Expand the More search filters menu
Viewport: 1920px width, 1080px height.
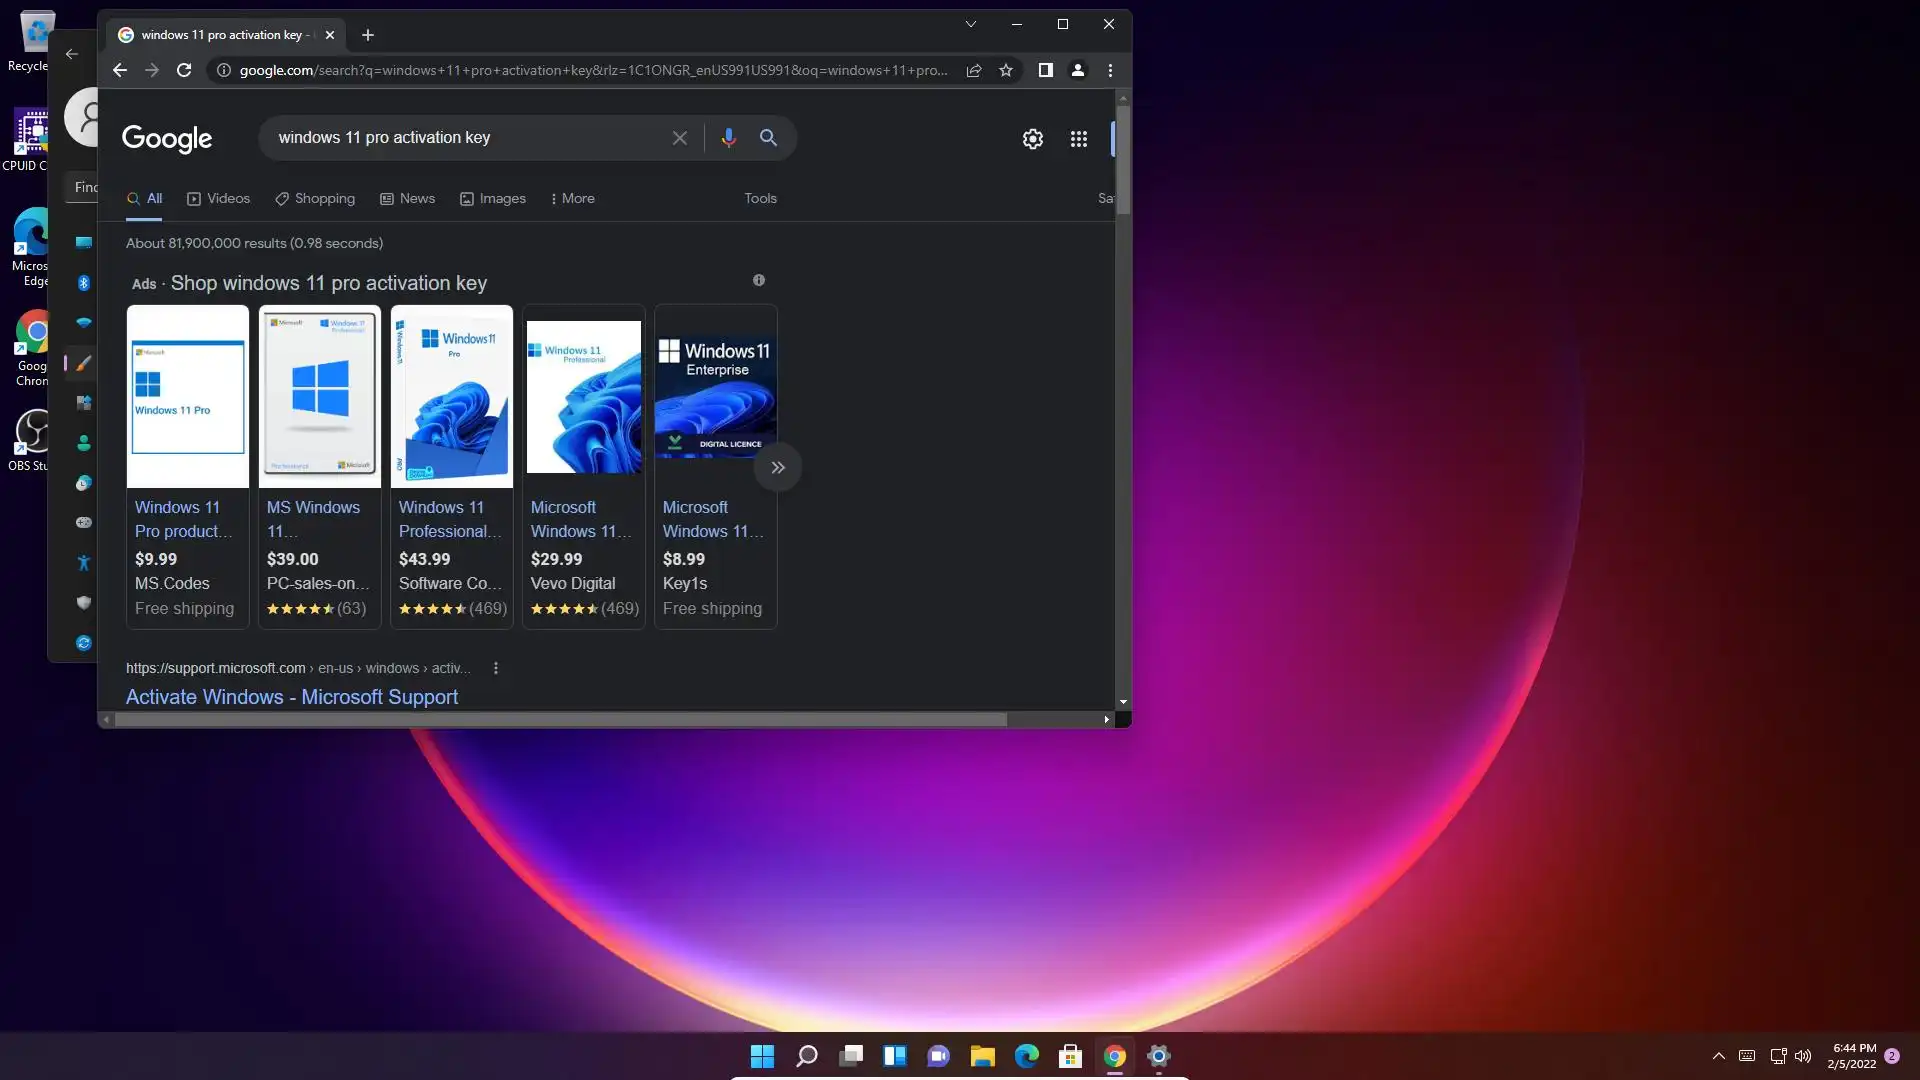[x=573, y=198]
